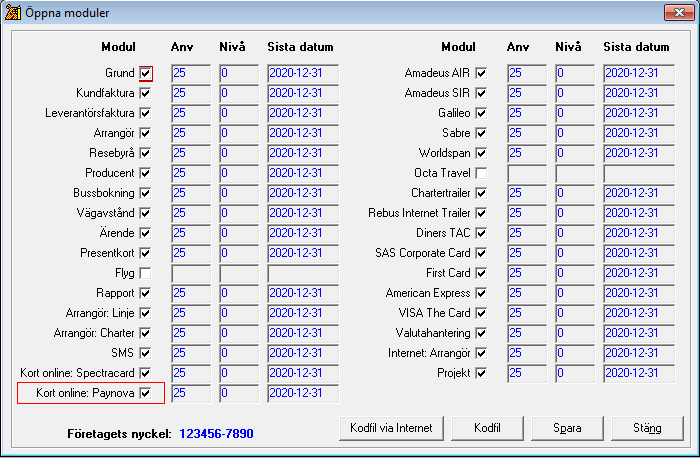Click Sista datum field for Internet: Arrangör
Viewport: 700px width, 458px height.
(639, 353)
